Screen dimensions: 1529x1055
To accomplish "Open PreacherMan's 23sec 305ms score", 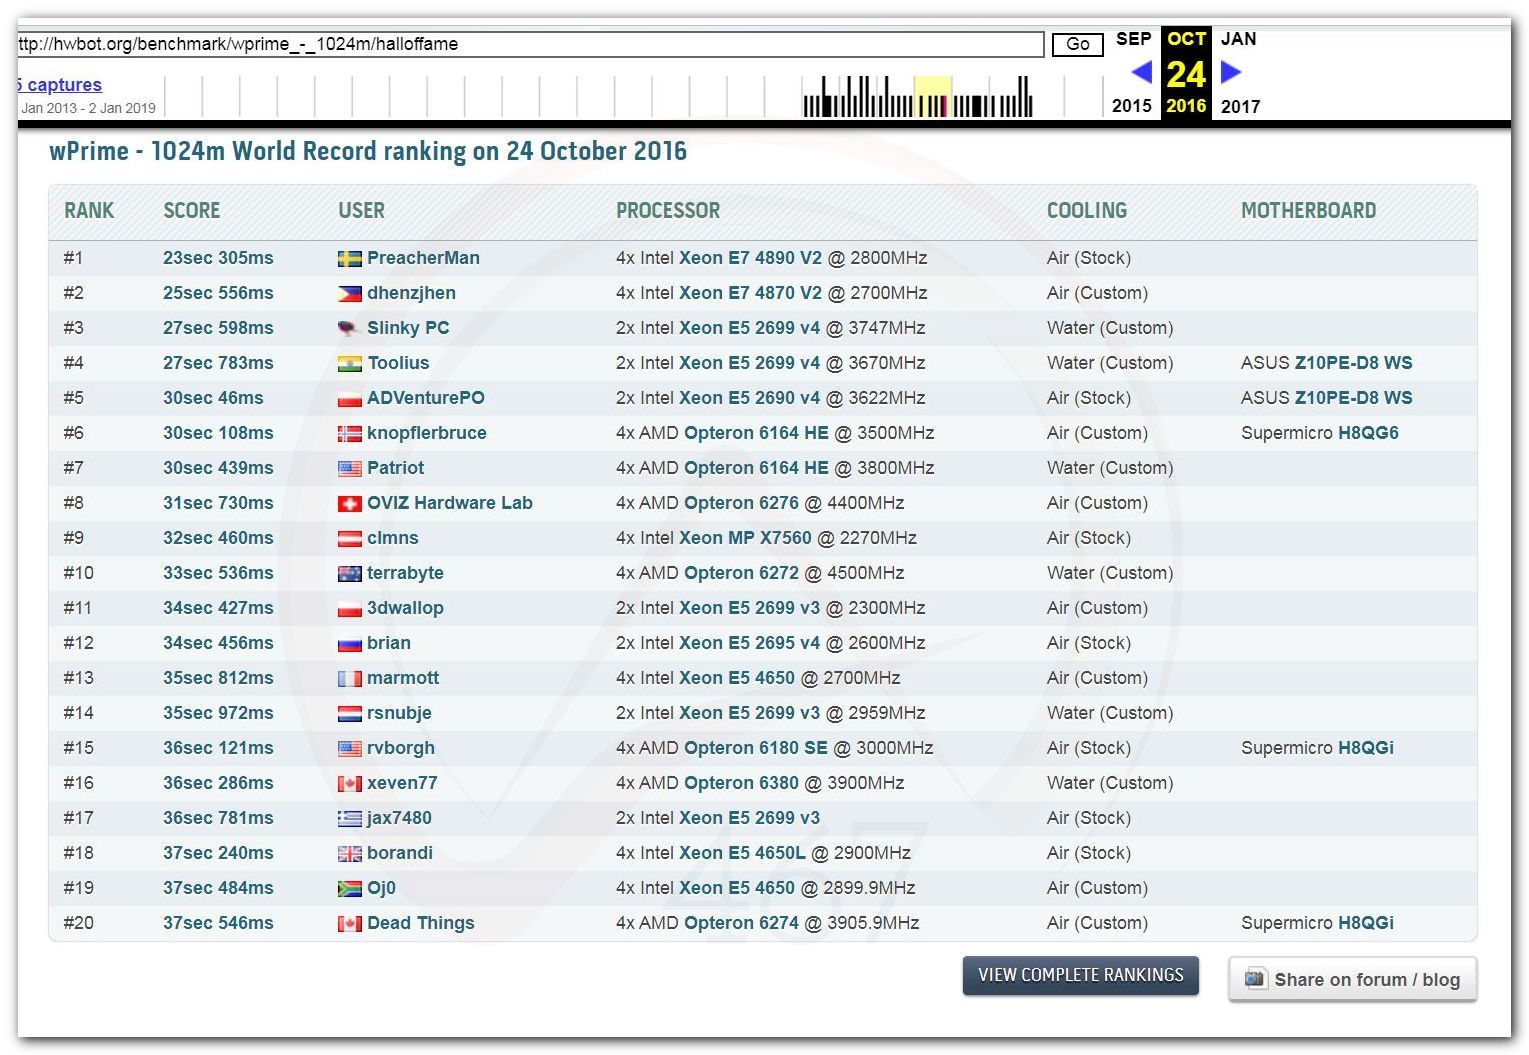I will (x=218, y=258).
